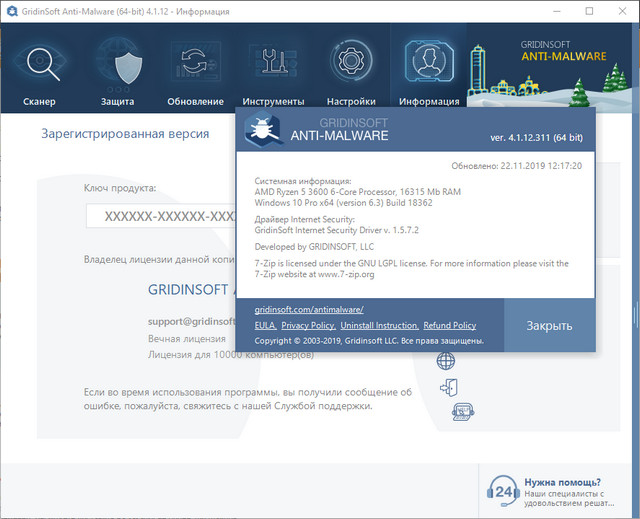The image size is (640, 519).
Task: Open Инструменты (Tools) section
Action: pyautogui.click(x=273, y=72)
